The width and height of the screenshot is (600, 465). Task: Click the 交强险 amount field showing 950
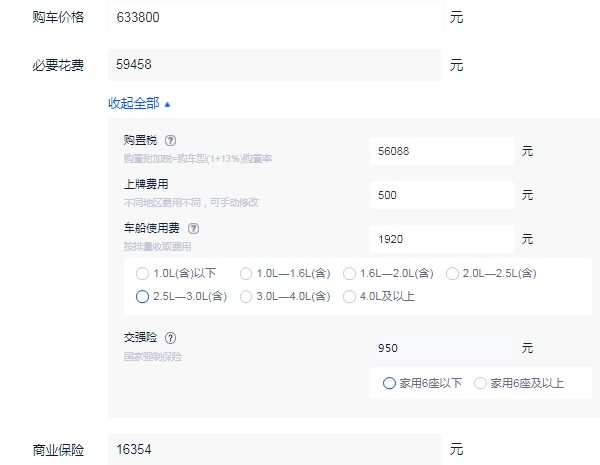[x=440, y=348]
